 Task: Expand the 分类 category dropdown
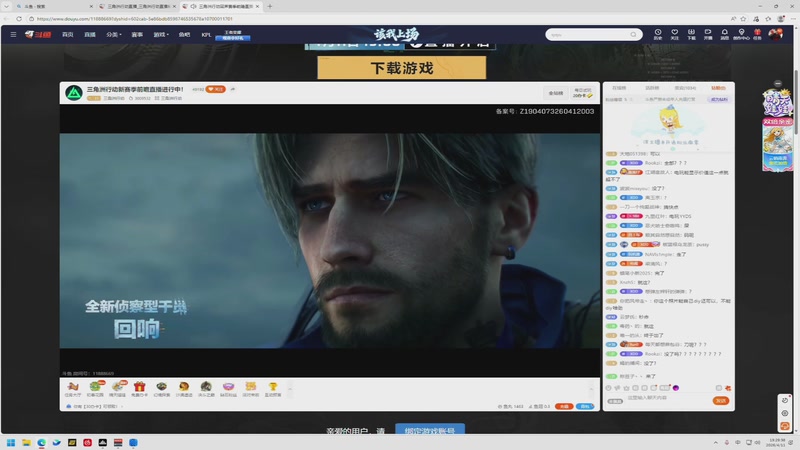[x=114, y=35]
